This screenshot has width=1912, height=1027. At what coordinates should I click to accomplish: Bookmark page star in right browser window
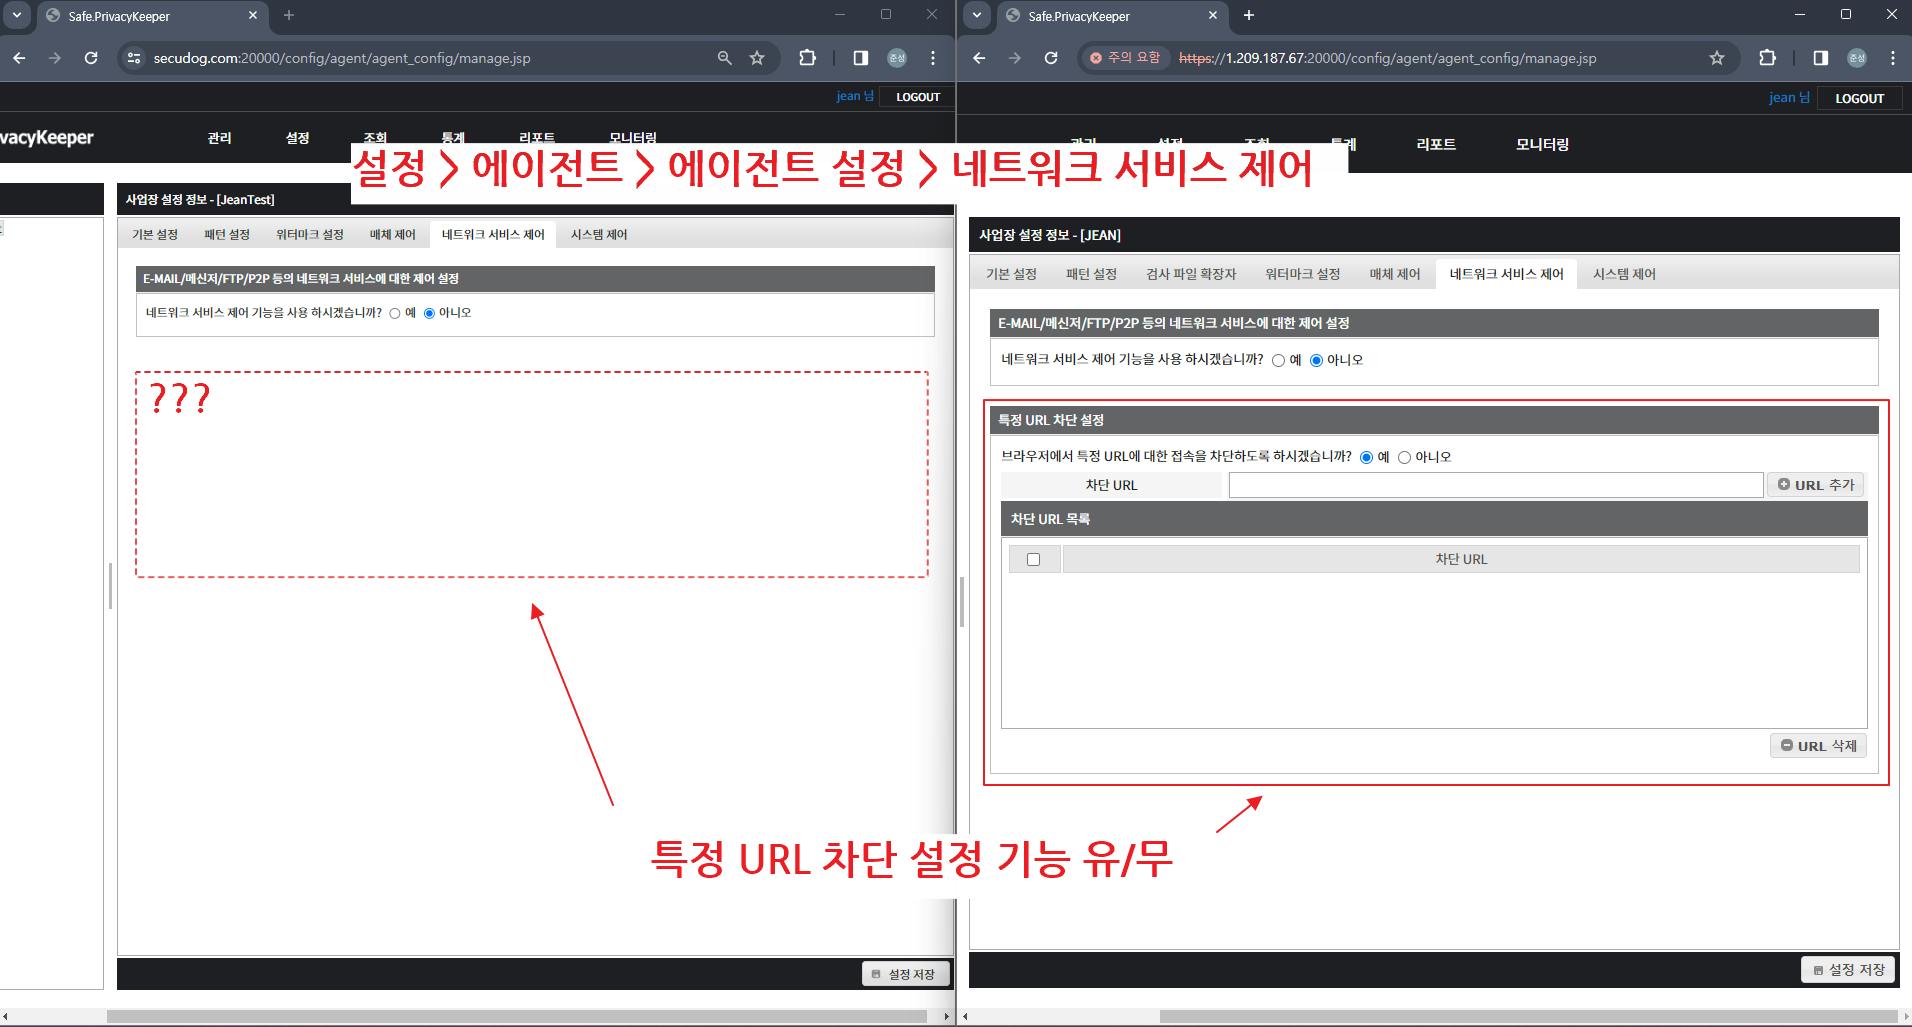click(1717, 58)
